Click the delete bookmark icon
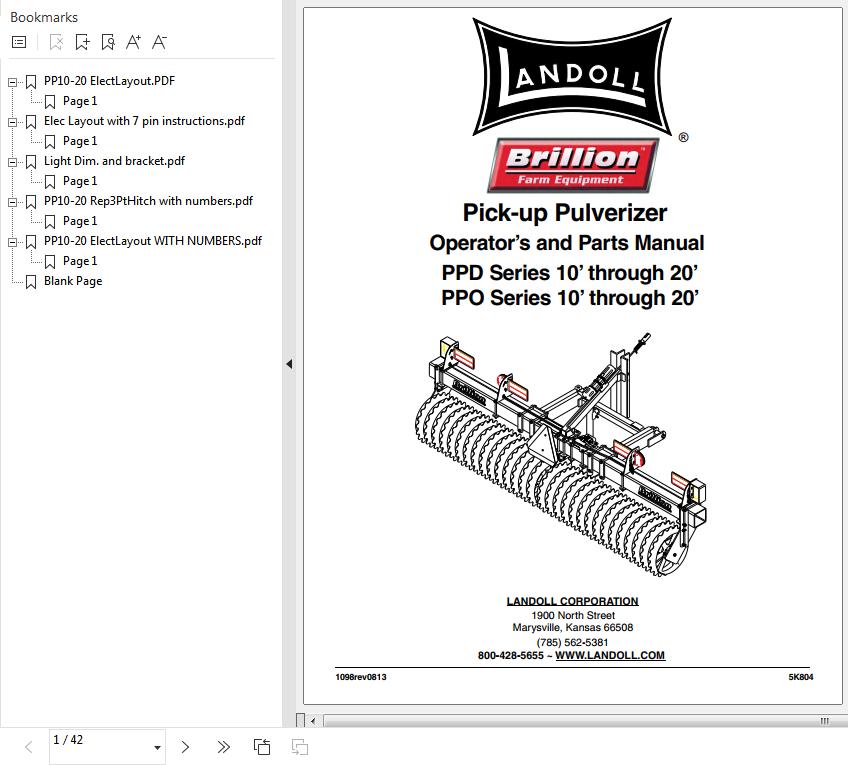848x765 pixels. 56,42
